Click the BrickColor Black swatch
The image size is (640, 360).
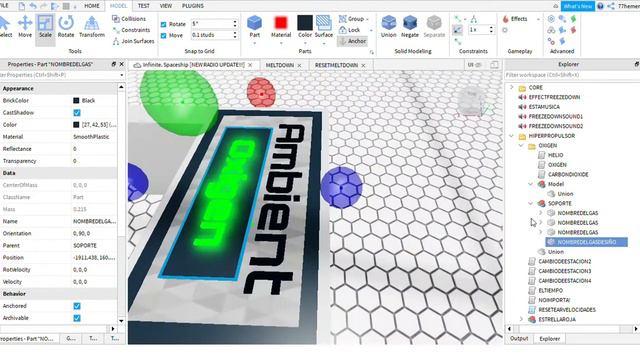(x=76, y=100)
